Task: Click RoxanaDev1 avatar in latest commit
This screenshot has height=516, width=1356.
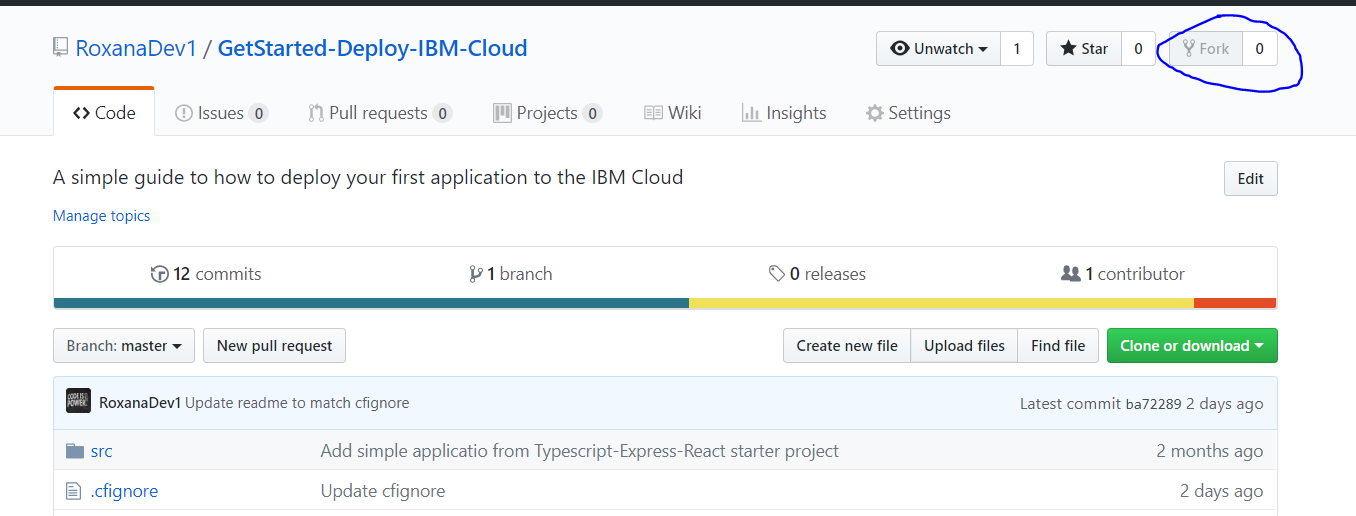Action: coord(78,401)
